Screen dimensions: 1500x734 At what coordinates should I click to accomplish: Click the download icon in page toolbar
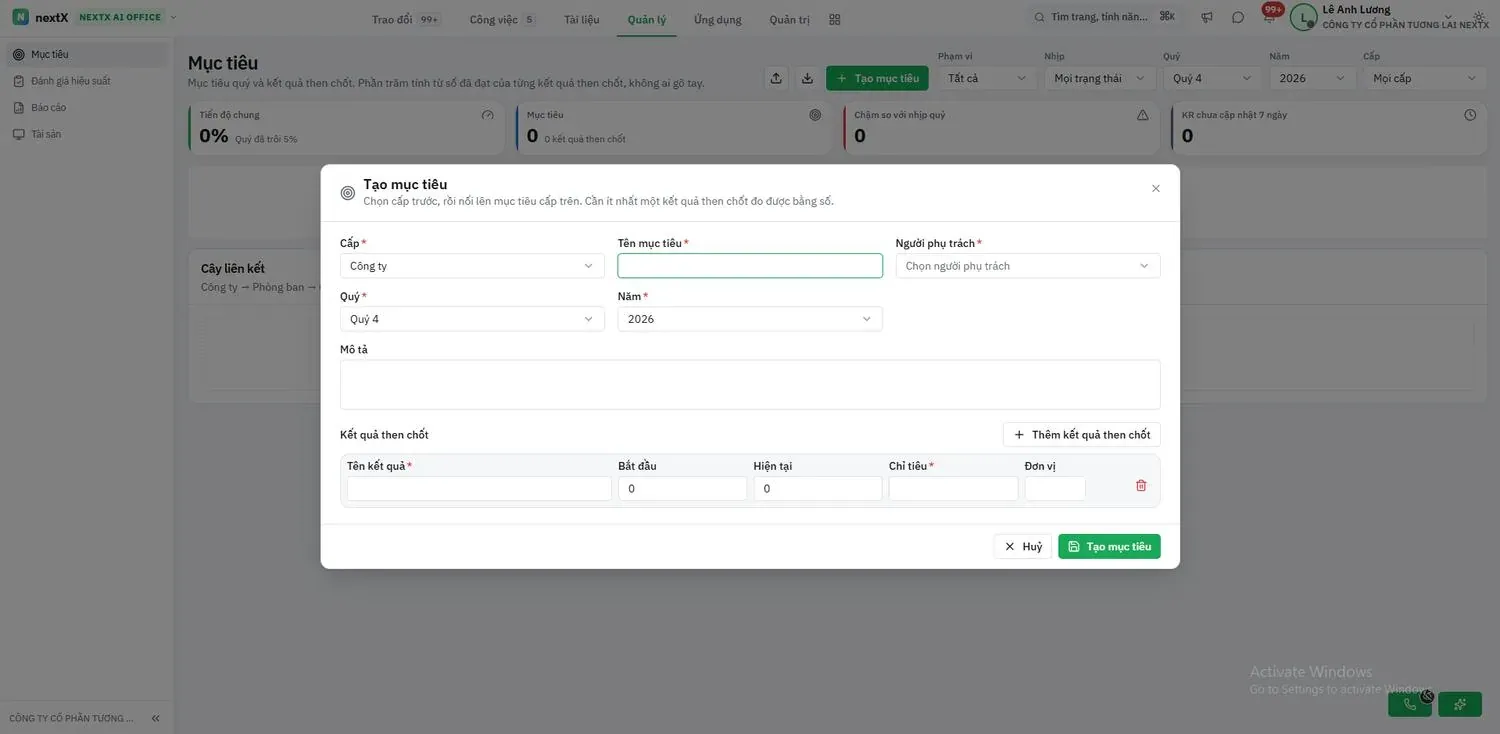click(x=807, y=78)
